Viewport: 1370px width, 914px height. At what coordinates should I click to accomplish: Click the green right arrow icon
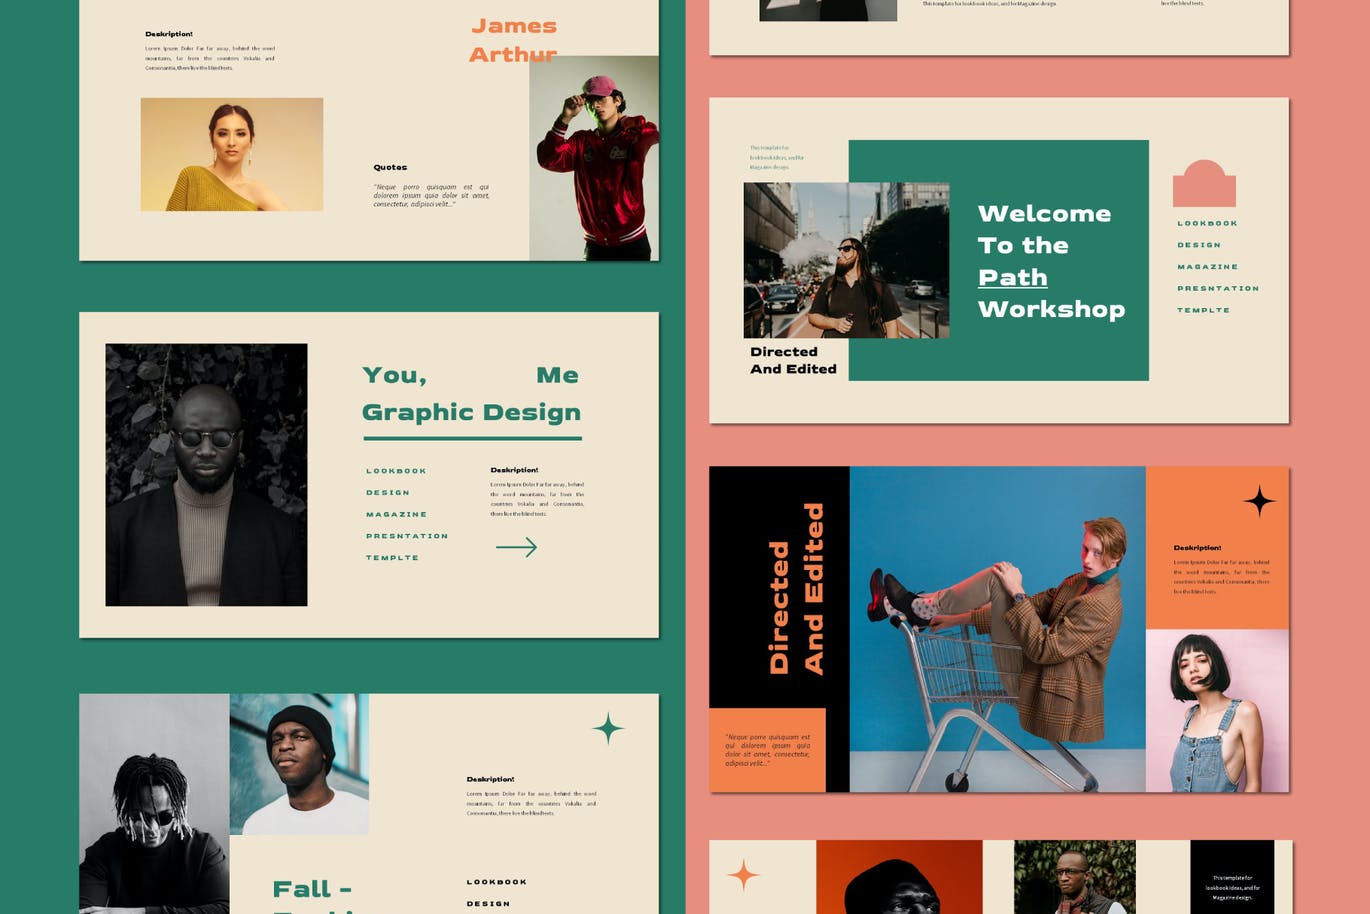[x=516, y=547]
